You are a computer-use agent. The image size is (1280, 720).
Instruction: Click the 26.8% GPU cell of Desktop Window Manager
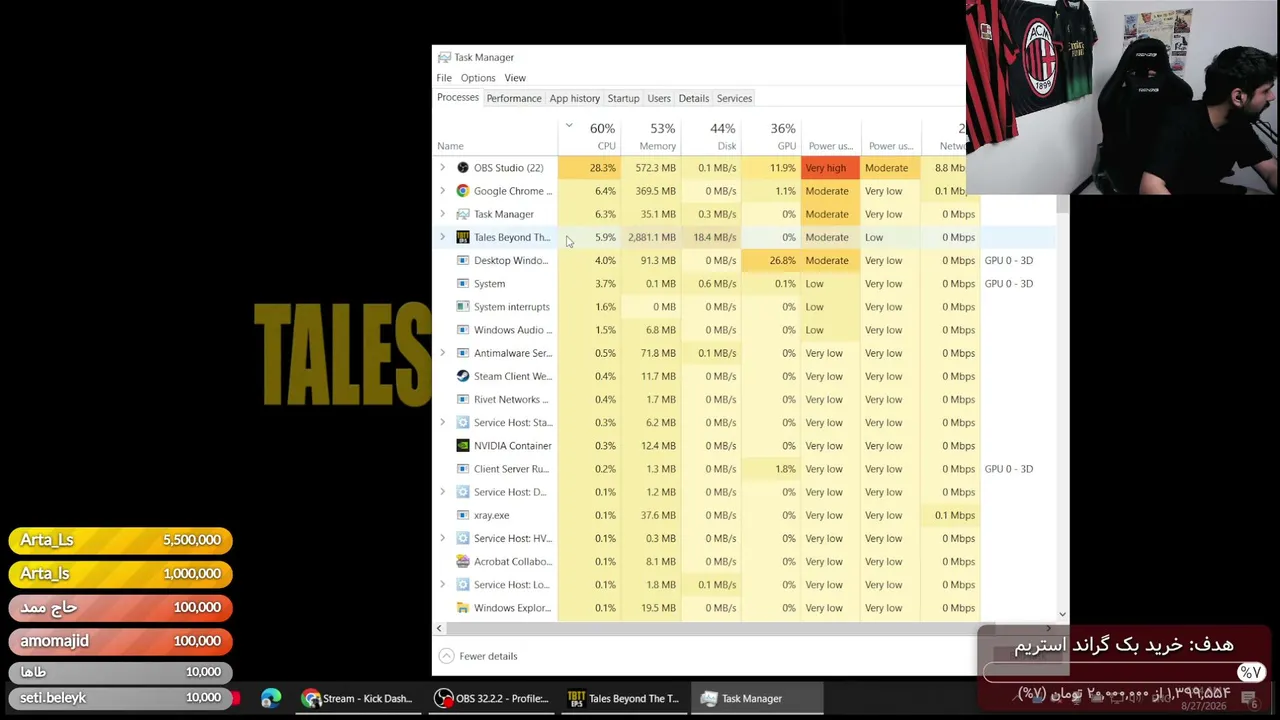[771, 260]
